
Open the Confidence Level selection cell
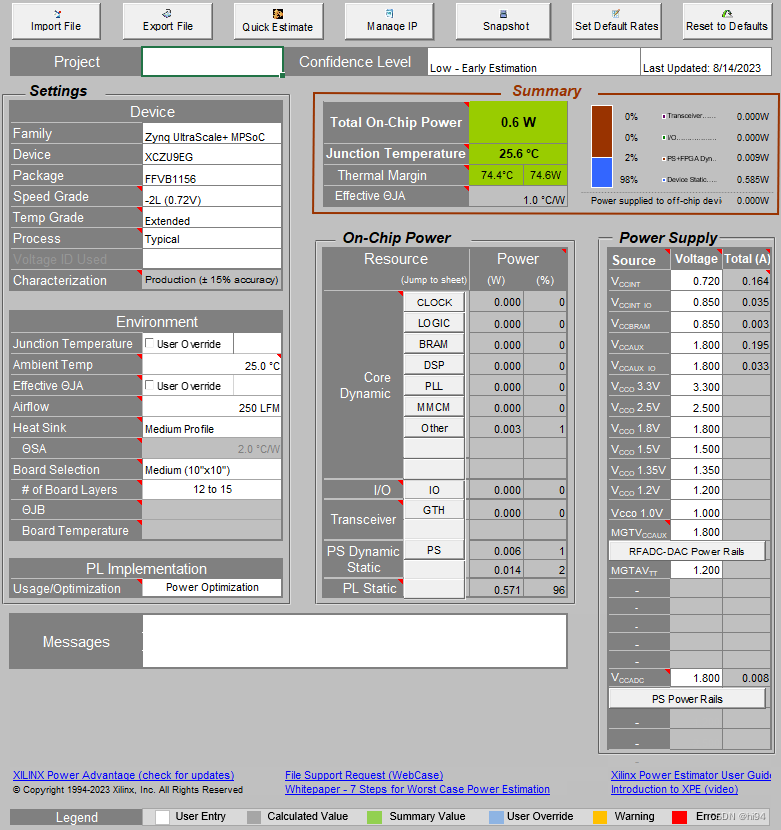tap(534, 62)
